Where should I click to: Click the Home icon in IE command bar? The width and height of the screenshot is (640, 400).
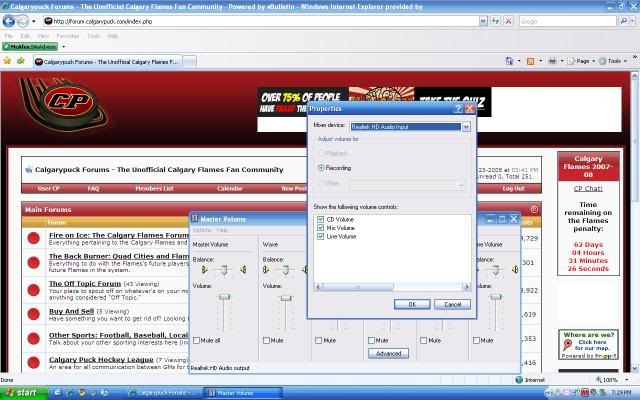pos(509,61)
